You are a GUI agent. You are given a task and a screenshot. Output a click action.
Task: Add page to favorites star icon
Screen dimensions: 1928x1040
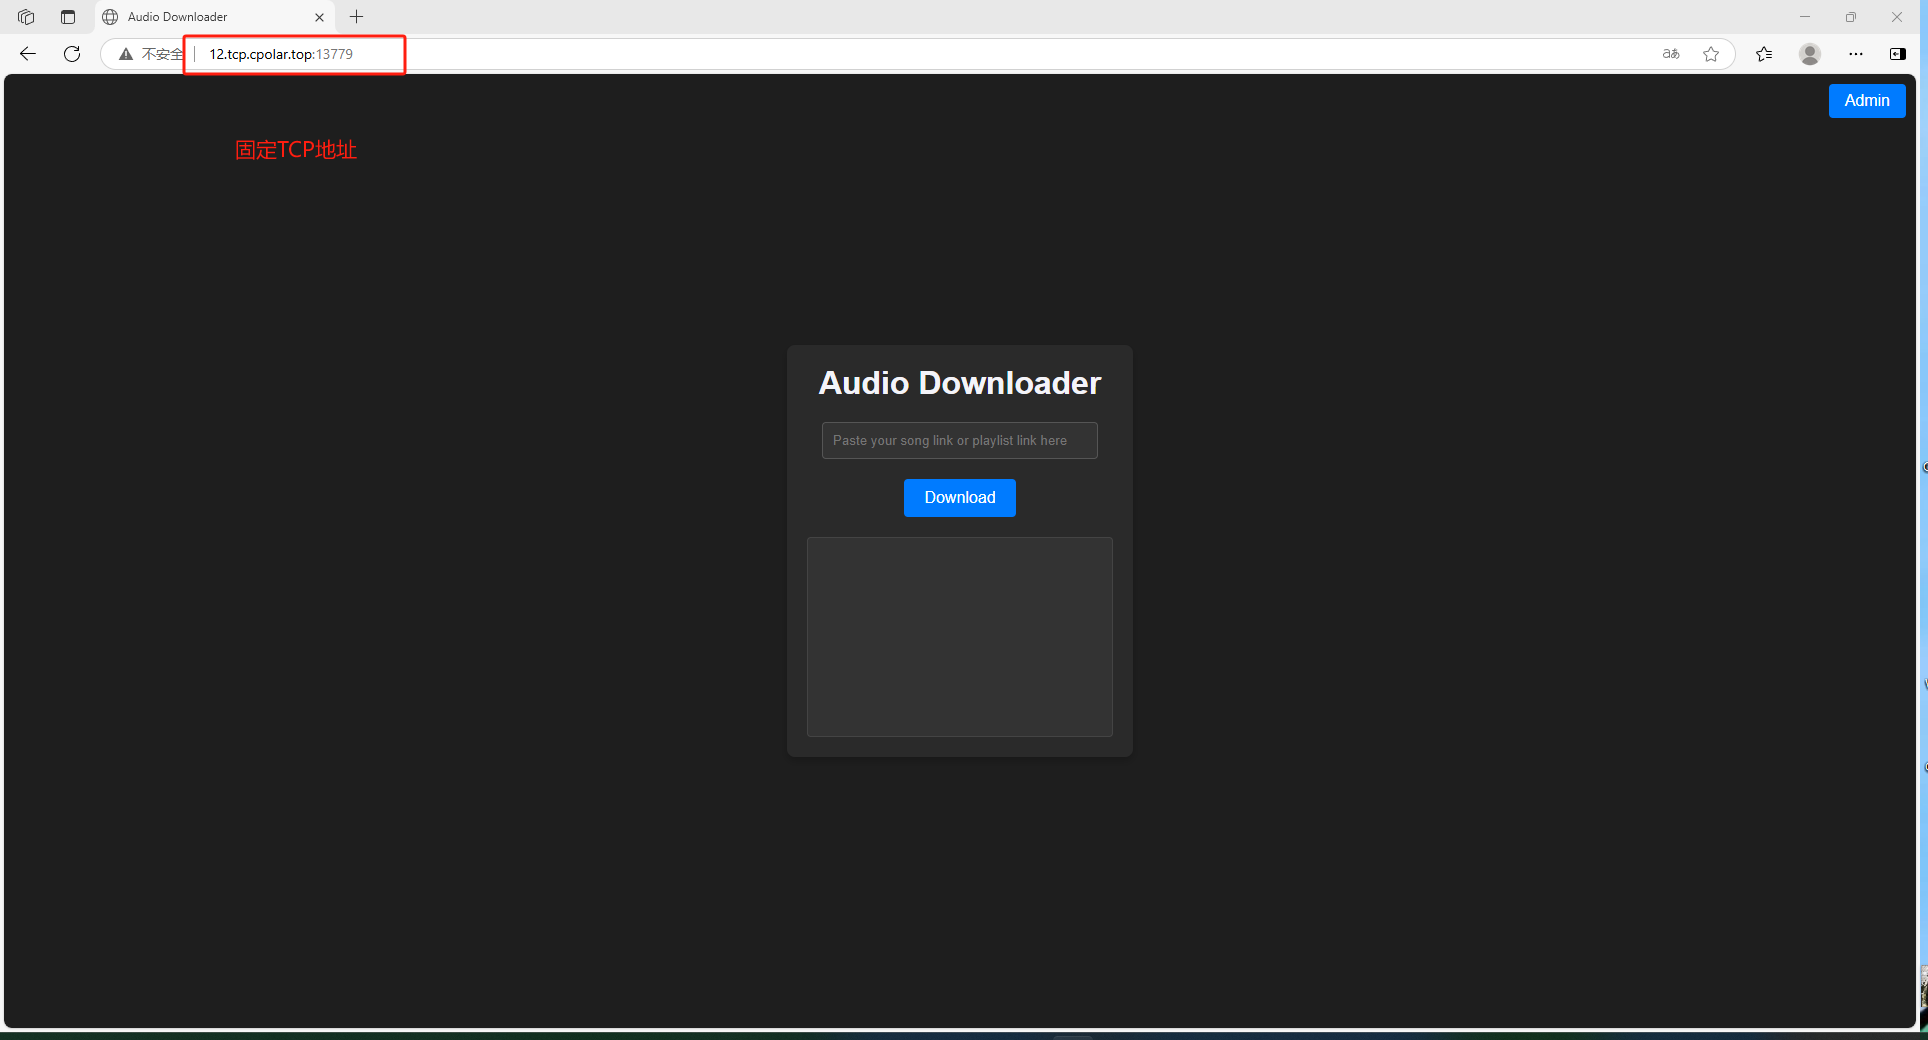tap(1711, 54)
